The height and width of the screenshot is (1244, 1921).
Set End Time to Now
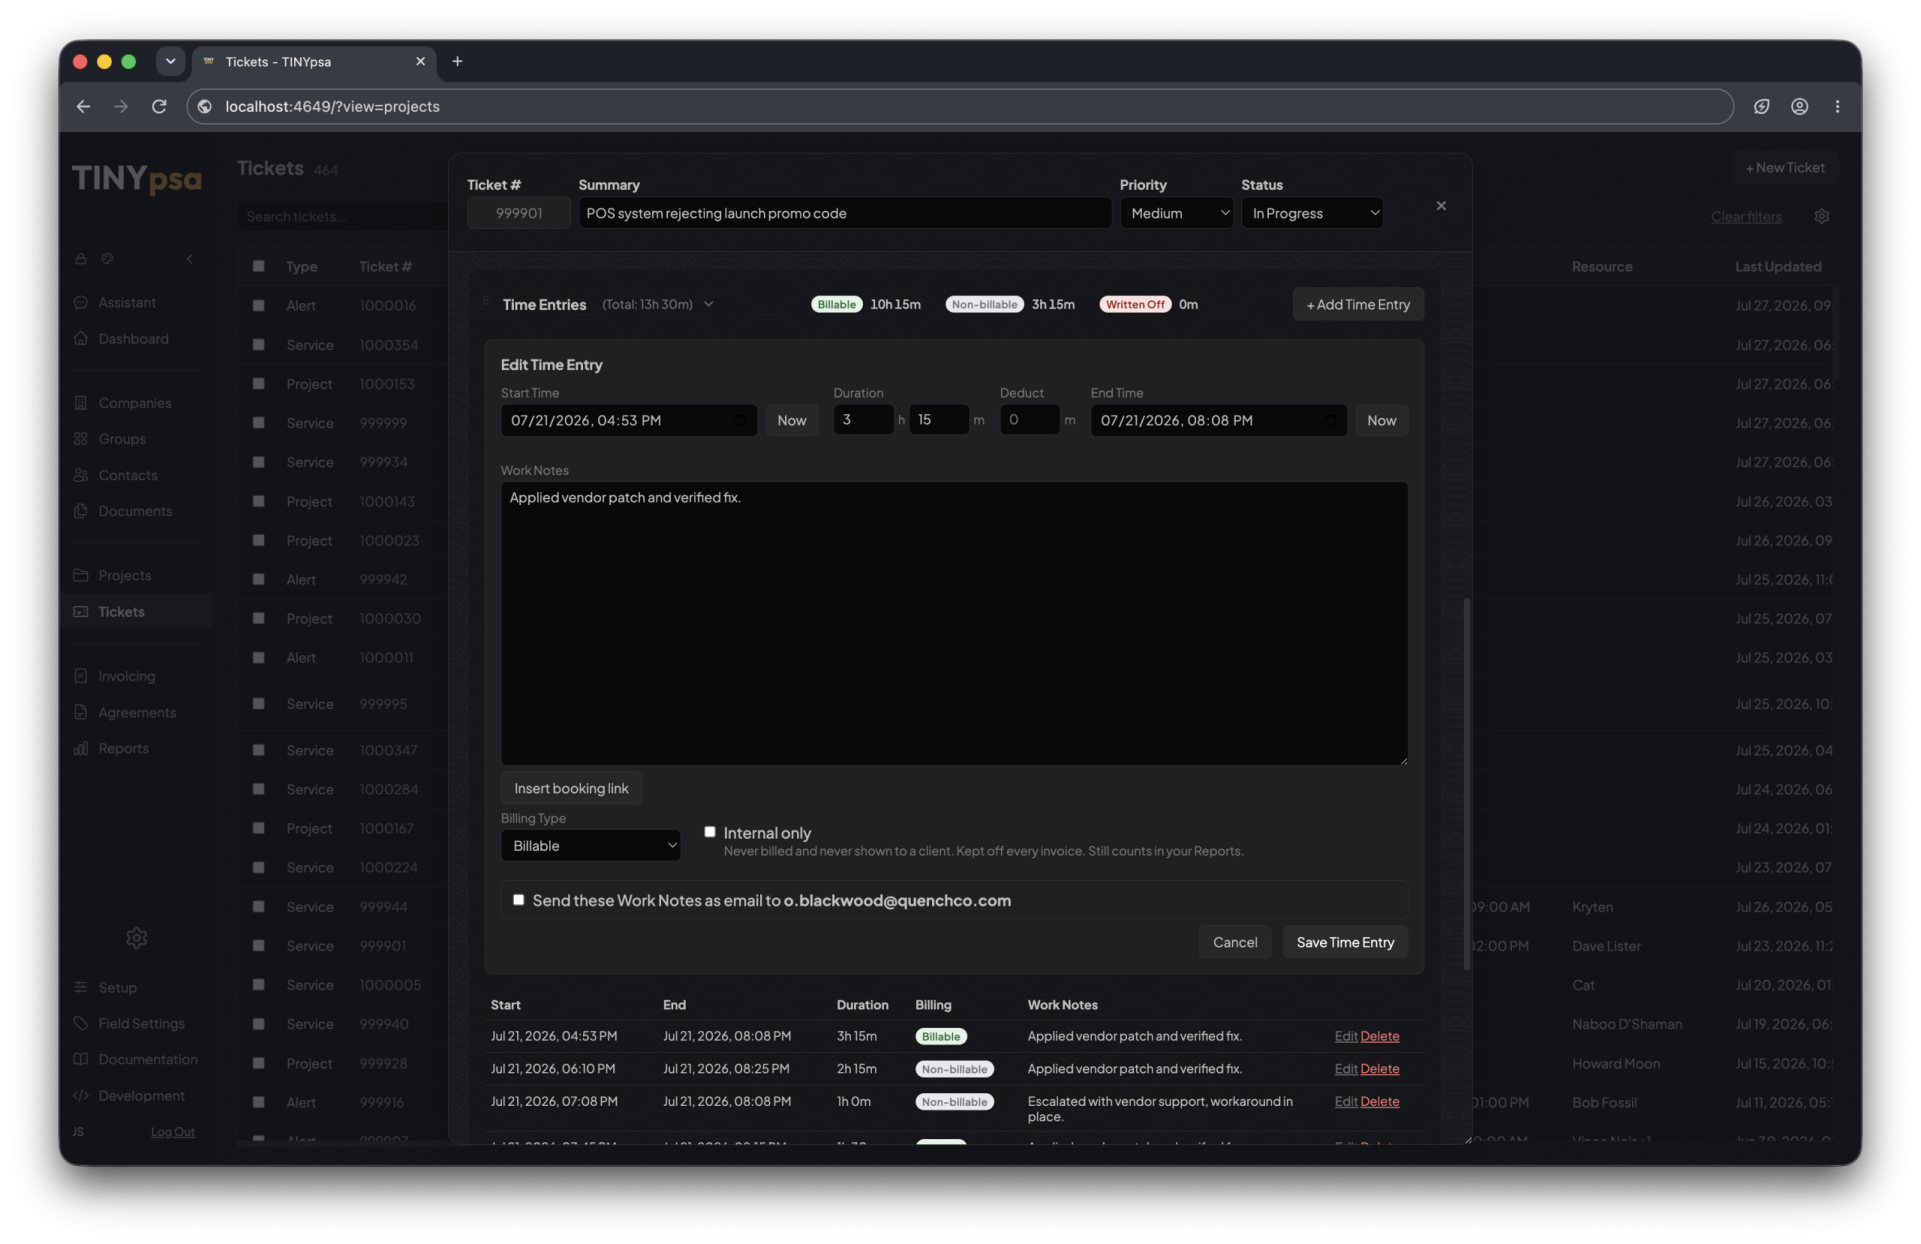pos(1381,420)
